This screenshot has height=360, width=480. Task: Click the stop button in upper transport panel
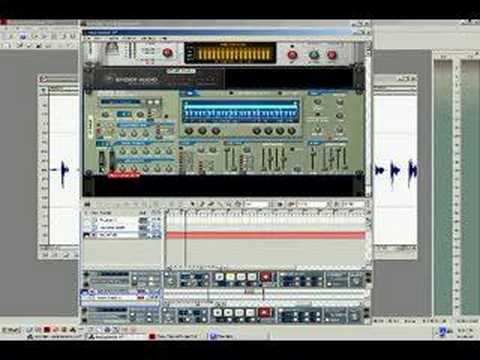click(x=219, y=277)
